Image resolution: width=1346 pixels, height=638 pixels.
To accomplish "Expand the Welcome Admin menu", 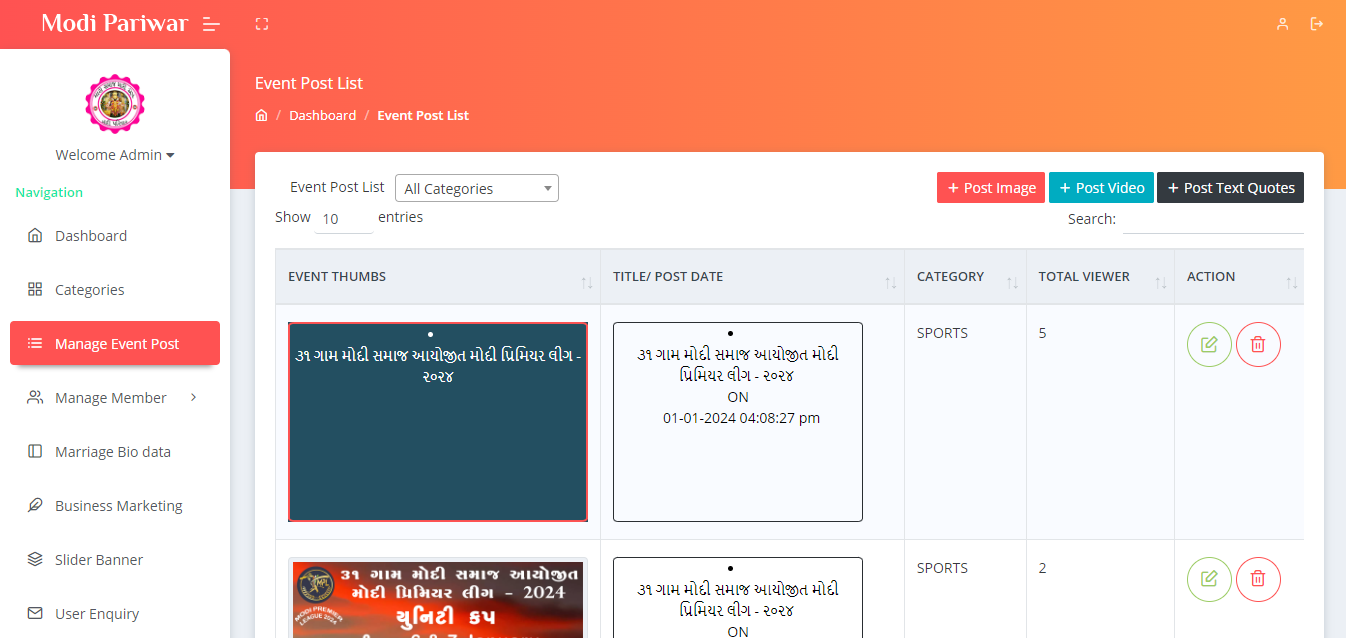I will [115, 155].
